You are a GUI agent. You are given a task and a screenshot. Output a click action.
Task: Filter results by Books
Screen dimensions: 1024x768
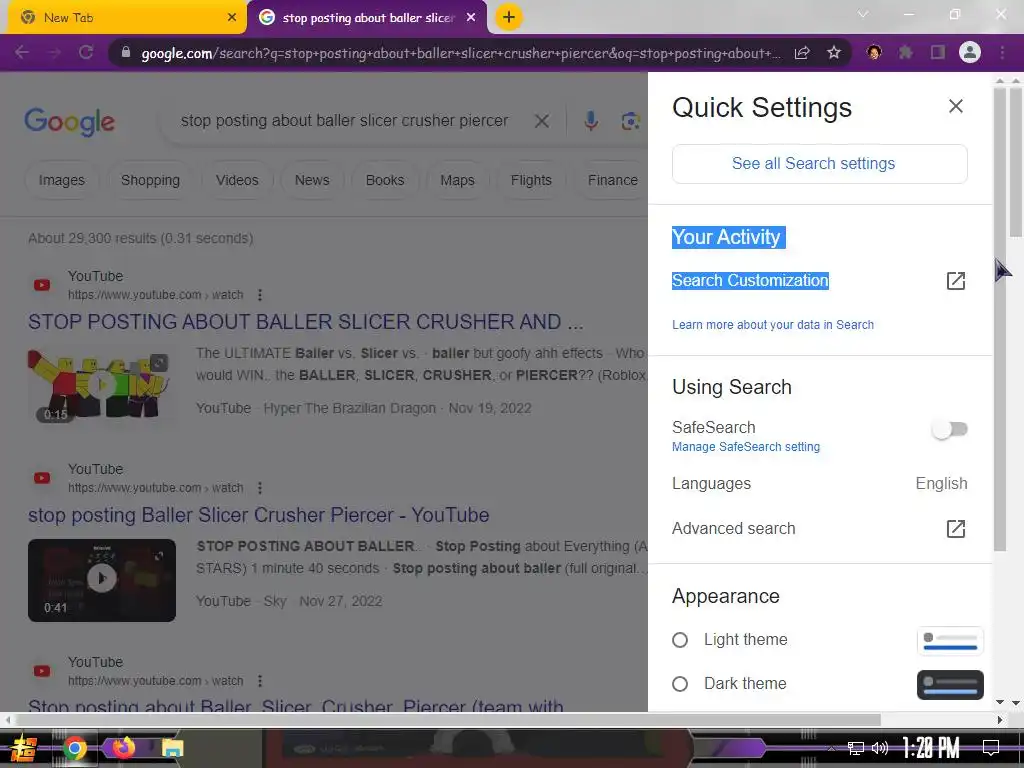[385, 180]
